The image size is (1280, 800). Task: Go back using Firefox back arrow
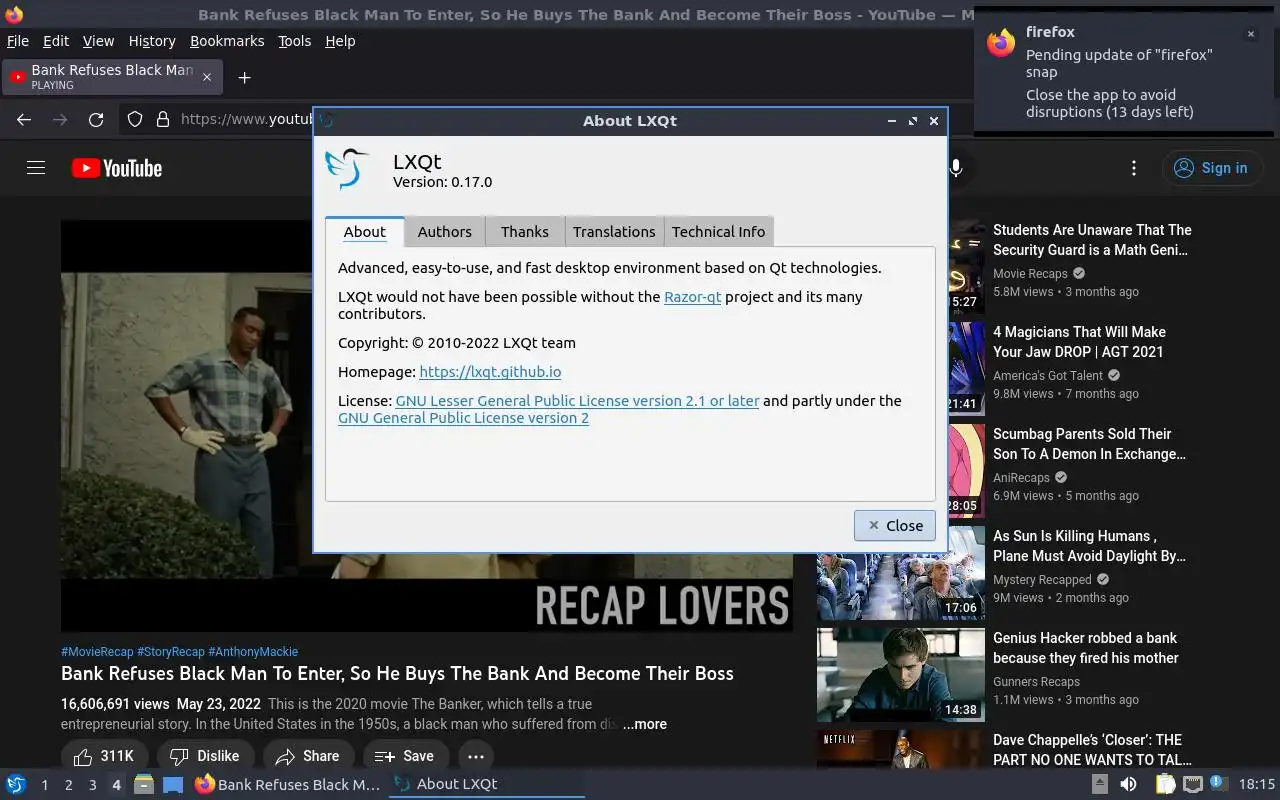24,119
